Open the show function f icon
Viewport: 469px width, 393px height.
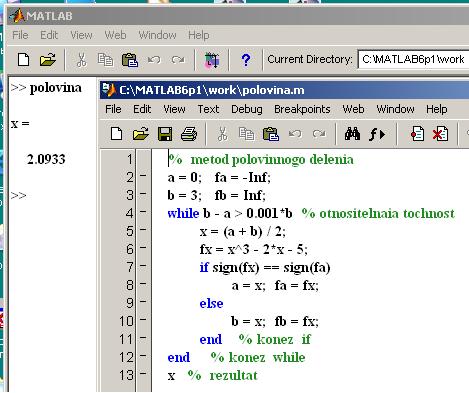click(377, 134)
